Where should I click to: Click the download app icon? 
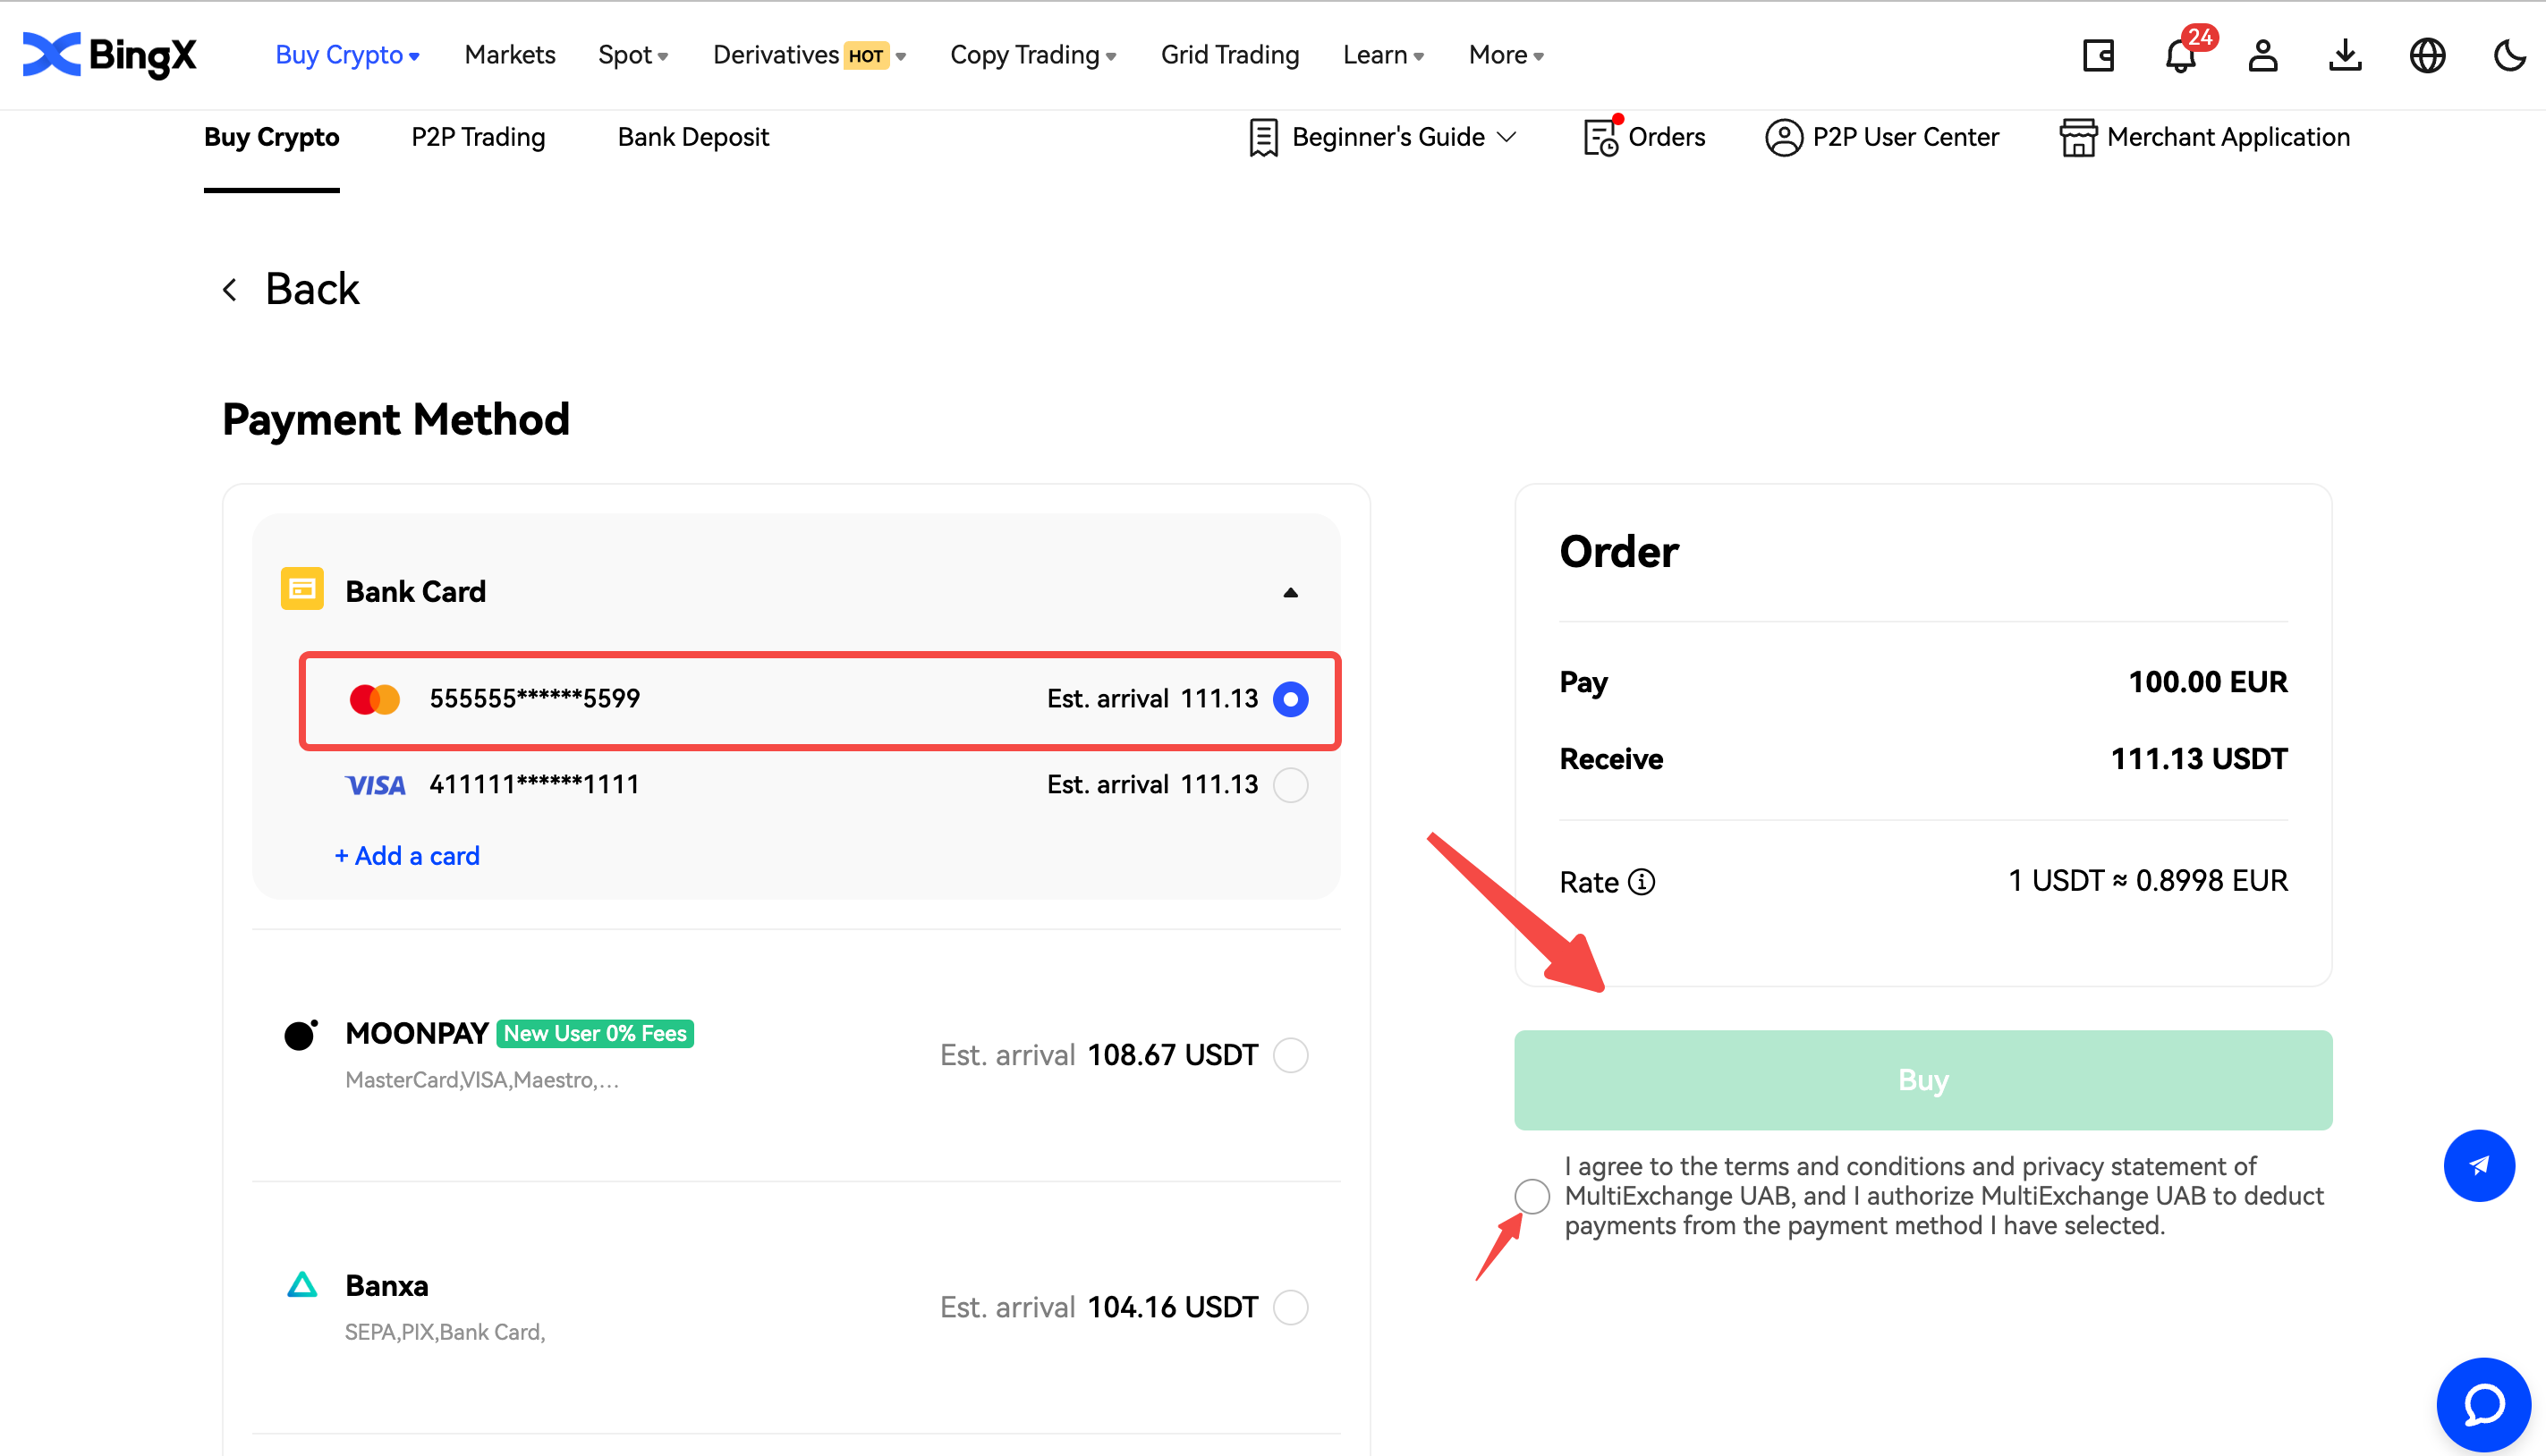point(2344,55)
